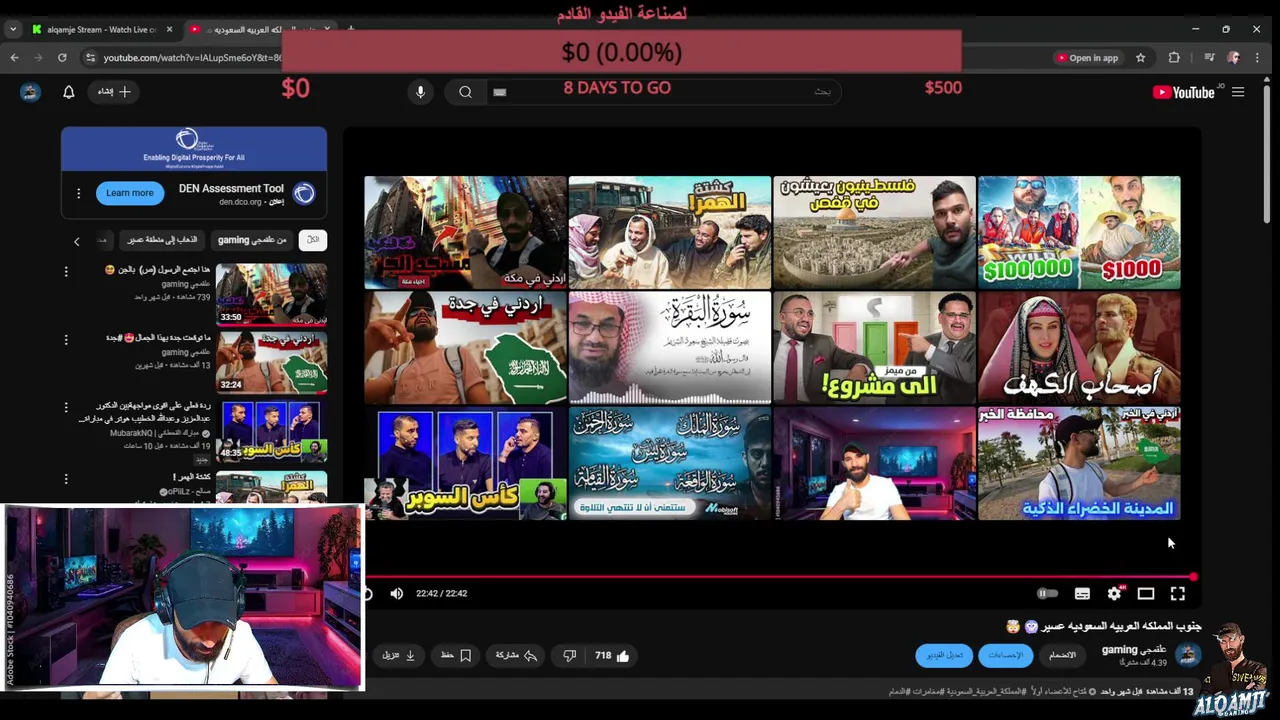Open channel name 'علشجي gaming' under video
The height and width of the screenshot is (720, 1280).
(1134, 650)
